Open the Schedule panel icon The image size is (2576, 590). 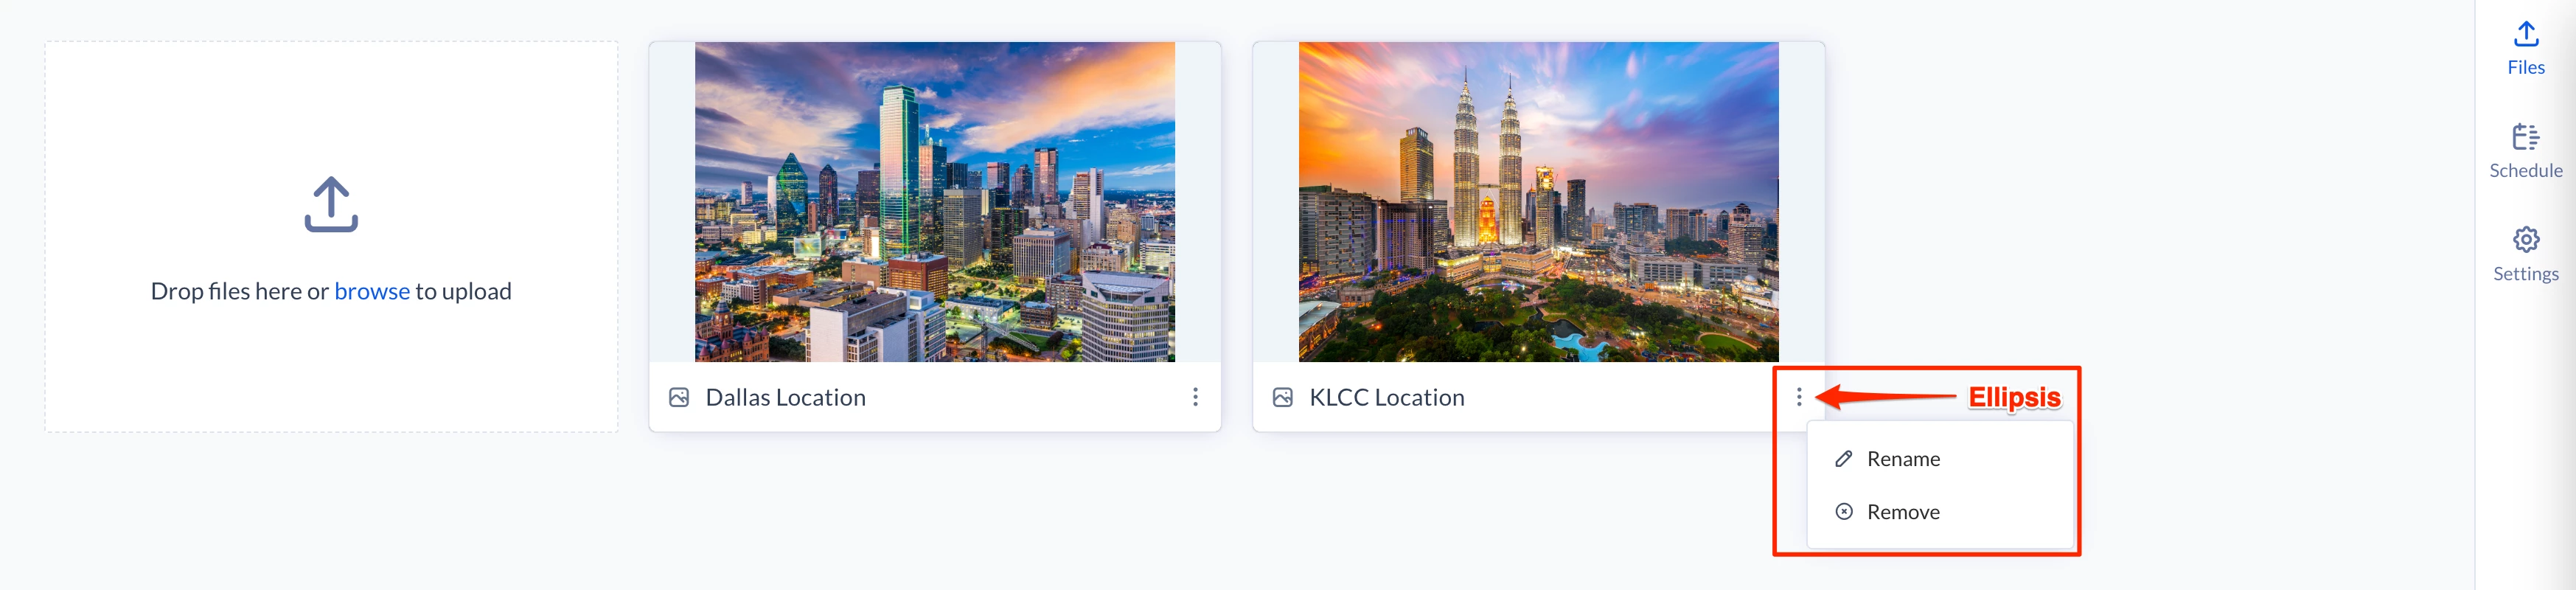click(2526, 137)
